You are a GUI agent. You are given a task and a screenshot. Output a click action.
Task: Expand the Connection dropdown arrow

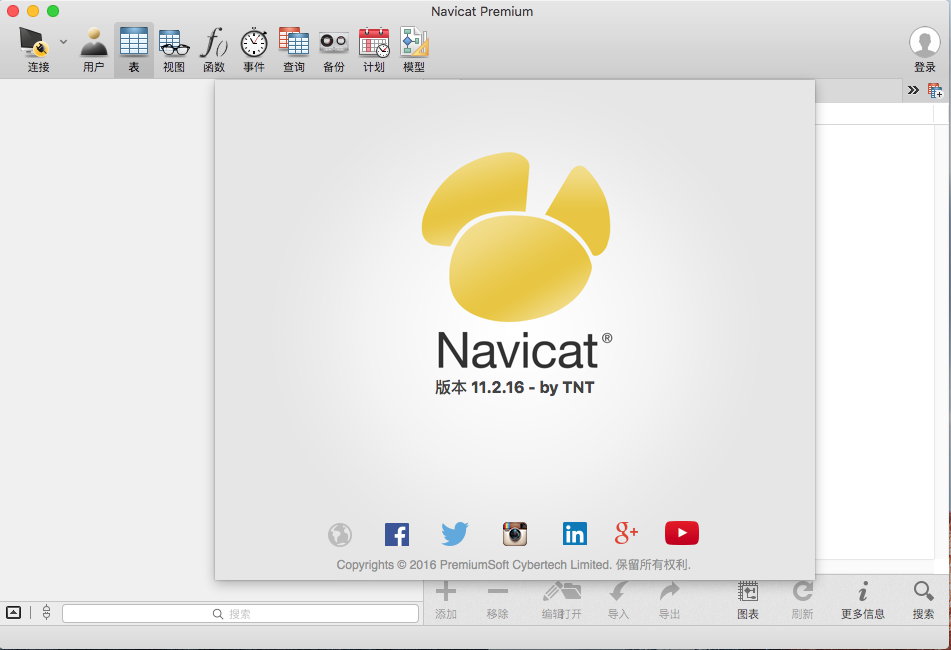click(63, 42)
